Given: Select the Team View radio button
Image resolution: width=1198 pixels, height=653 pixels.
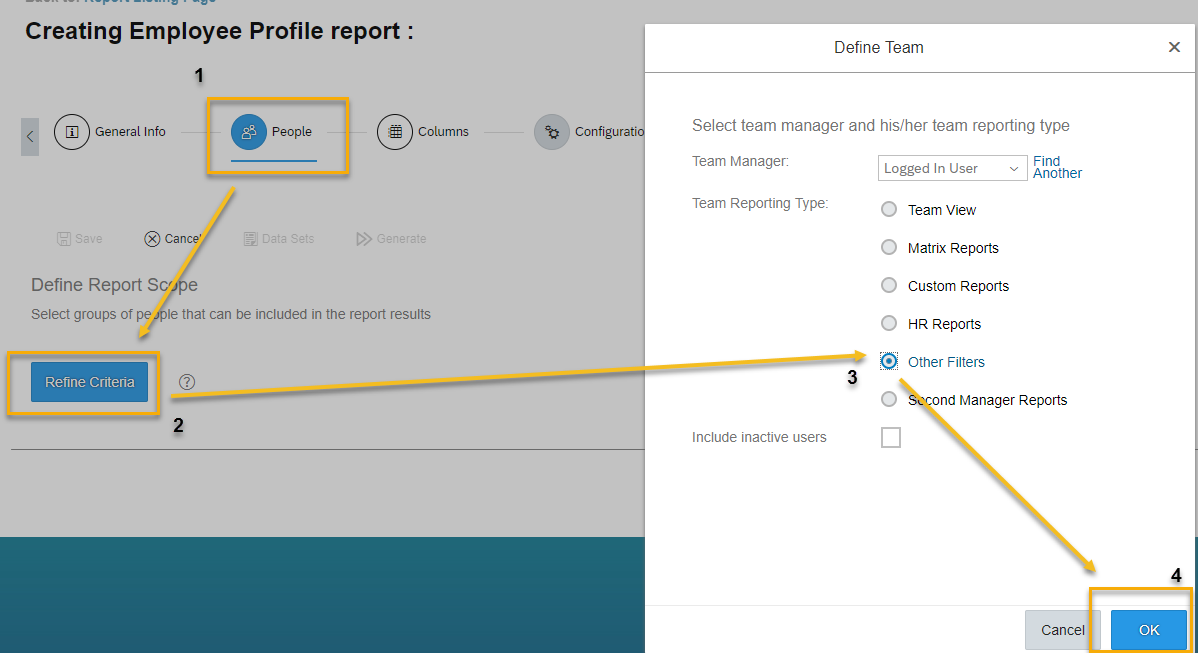Looking at the screenshot, I should click(889, 209).
